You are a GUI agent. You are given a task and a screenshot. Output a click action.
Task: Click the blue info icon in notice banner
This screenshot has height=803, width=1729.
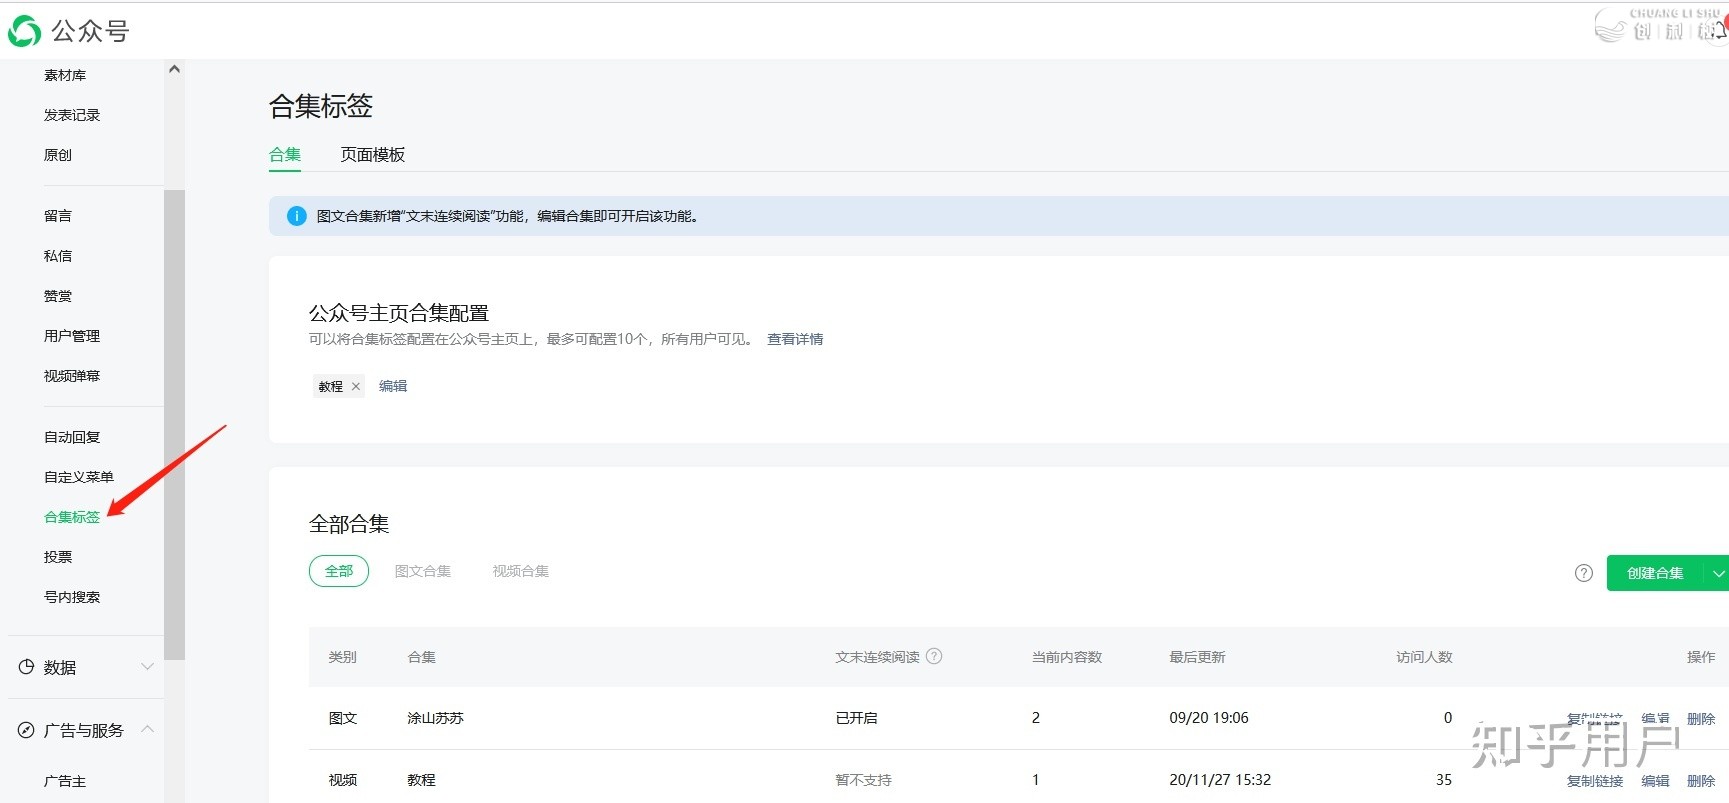coord(296,216)
